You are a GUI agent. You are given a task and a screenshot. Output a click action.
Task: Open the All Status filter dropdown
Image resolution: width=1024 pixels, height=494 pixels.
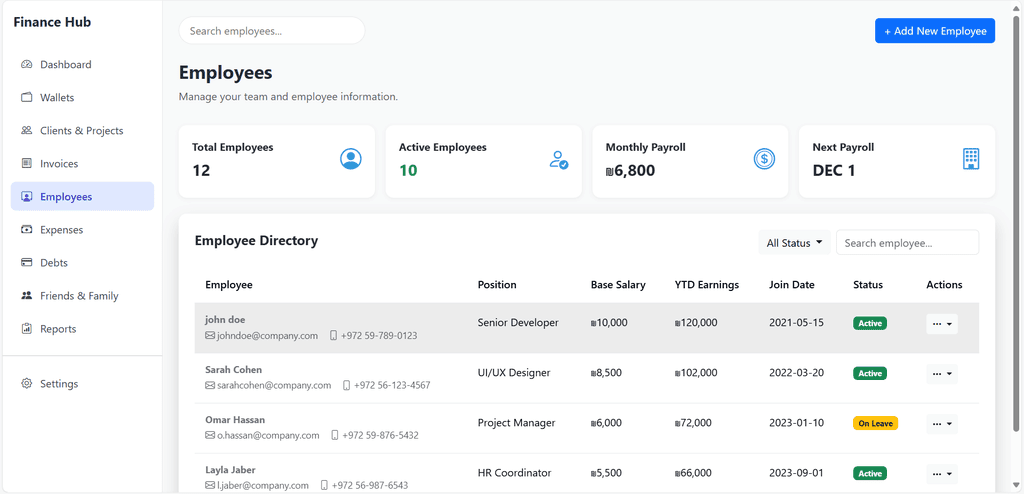pos(794,242)
